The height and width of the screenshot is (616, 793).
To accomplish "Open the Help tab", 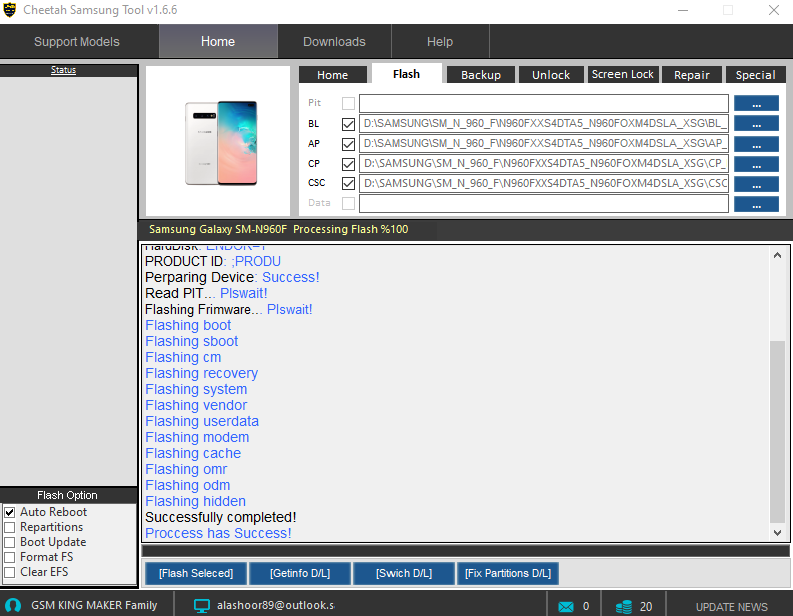I will coord(440,41).
